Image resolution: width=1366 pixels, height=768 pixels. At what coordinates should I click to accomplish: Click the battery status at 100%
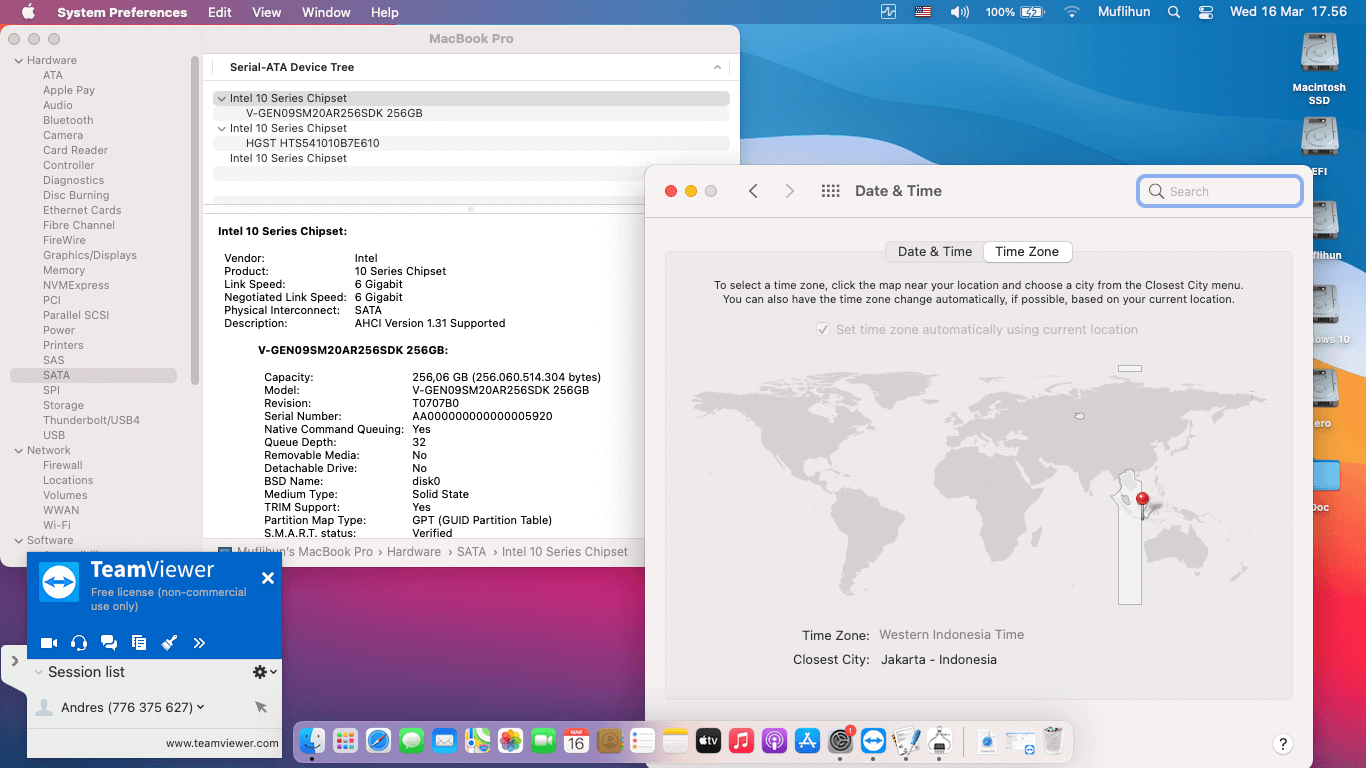(x=1032, y=12)
